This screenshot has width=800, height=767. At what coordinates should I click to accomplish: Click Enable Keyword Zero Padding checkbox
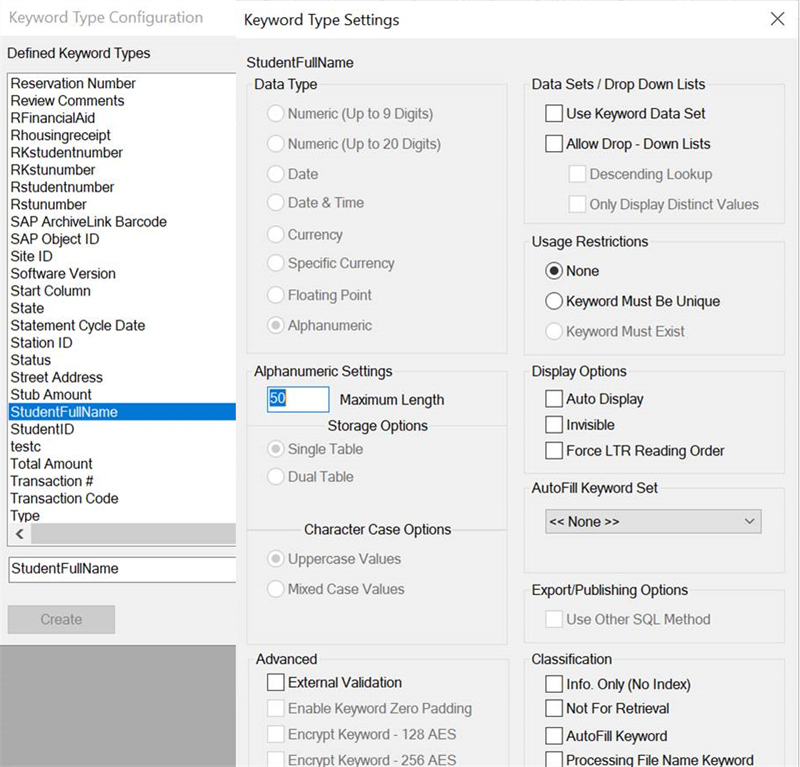(x=276, y=708)
